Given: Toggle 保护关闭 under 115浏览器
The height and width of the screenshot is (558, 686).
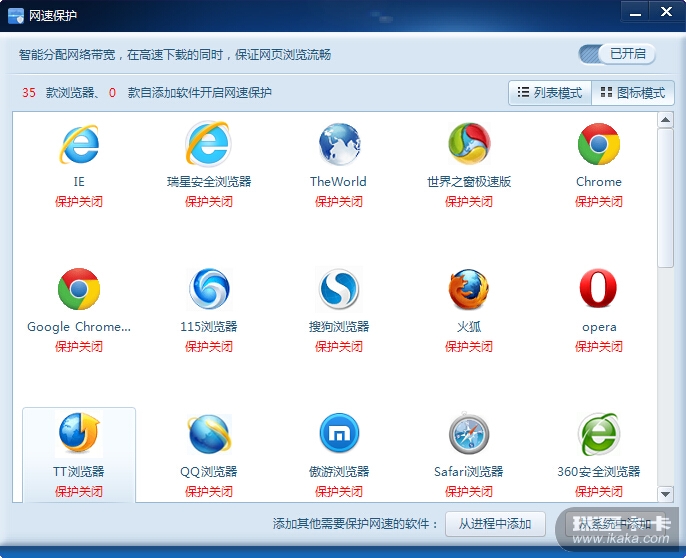Looking at the screenshot, I should (209, 347).
